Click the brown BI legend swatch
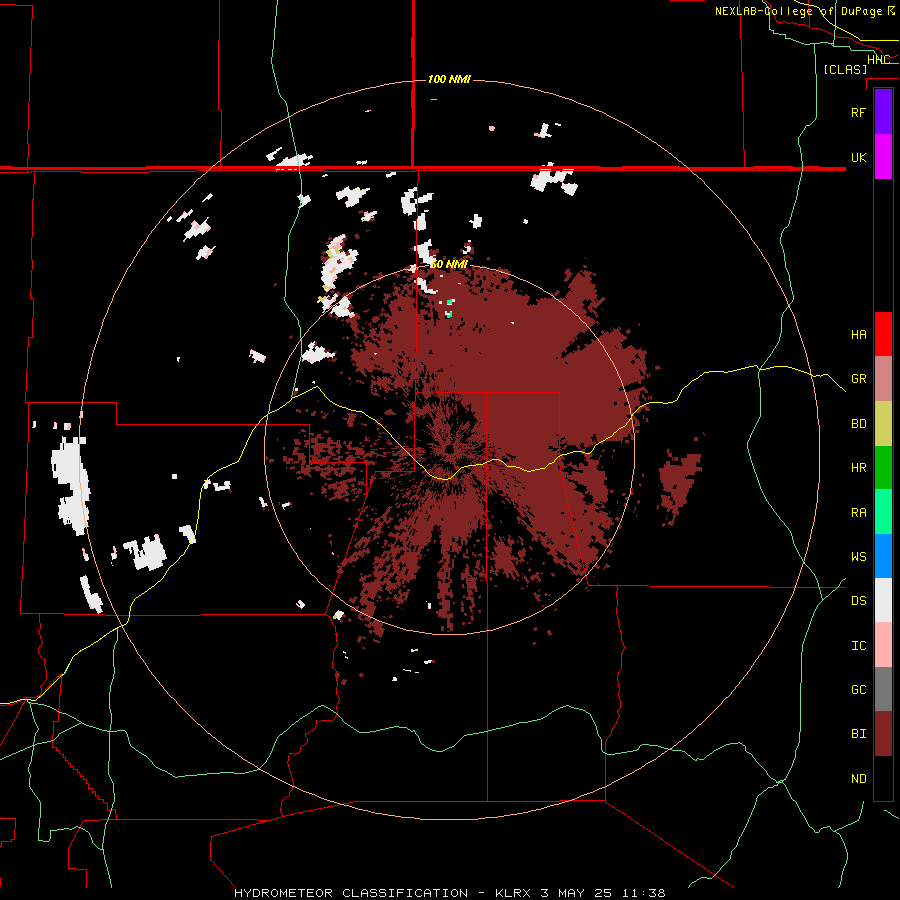 883,734
